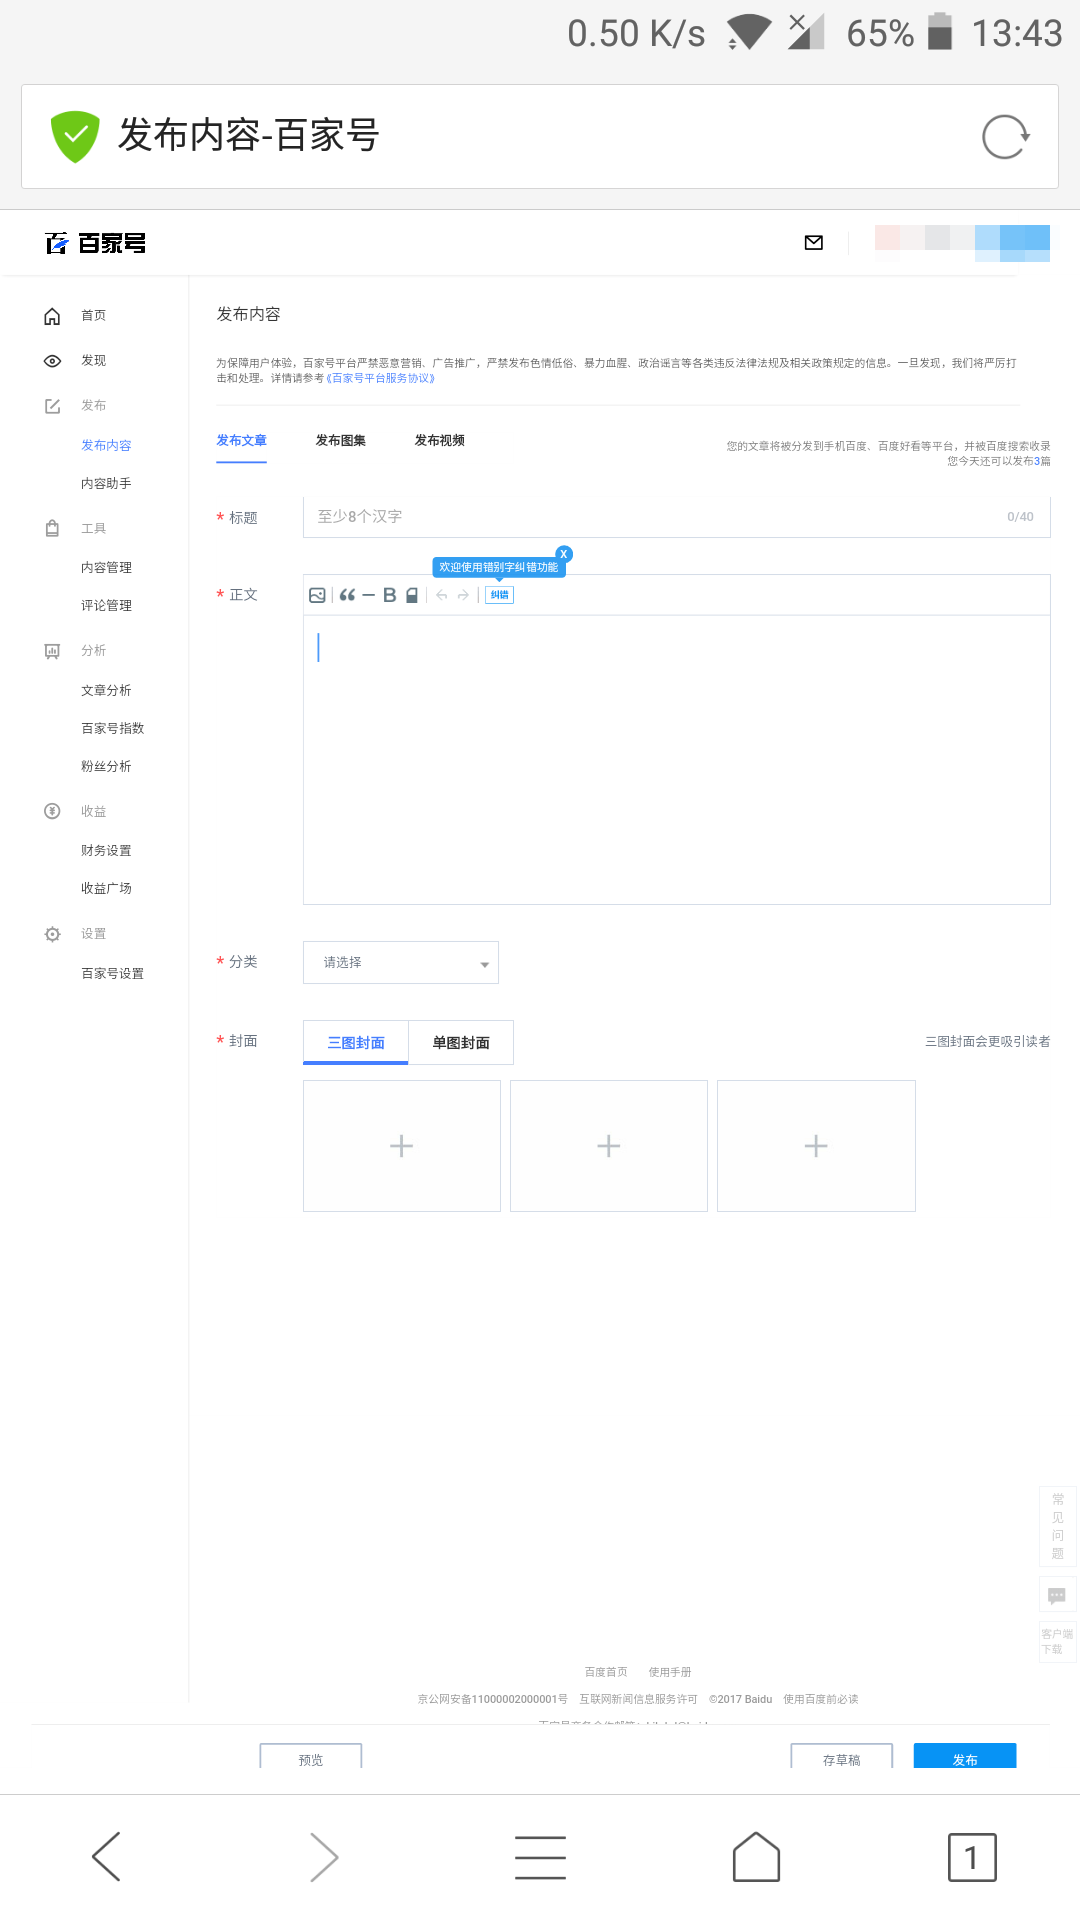The image size is (1080, 1920).
Task: Tap the blurred account name in the header
Action: point(962,242)
